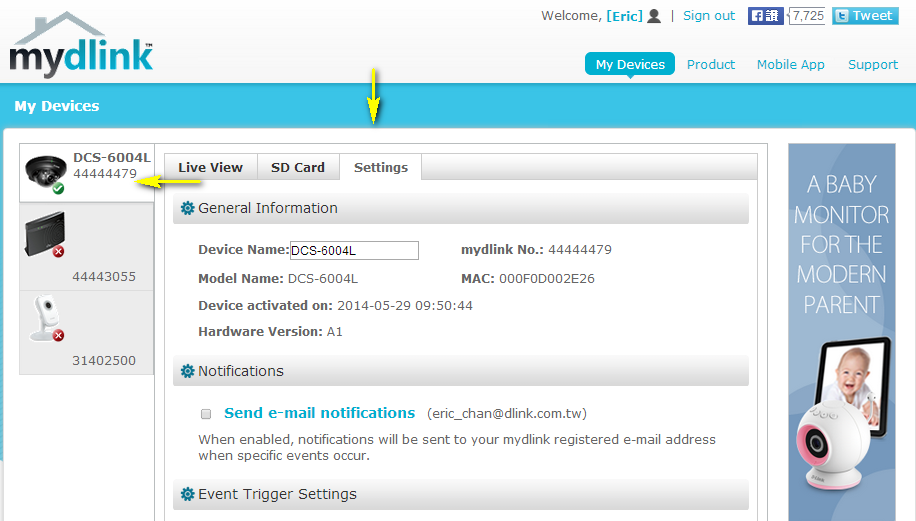Image resolution: width=916 pixels, height=521 pixels.
Task: Select the white camera device 31402500
Action: (87, 332)
